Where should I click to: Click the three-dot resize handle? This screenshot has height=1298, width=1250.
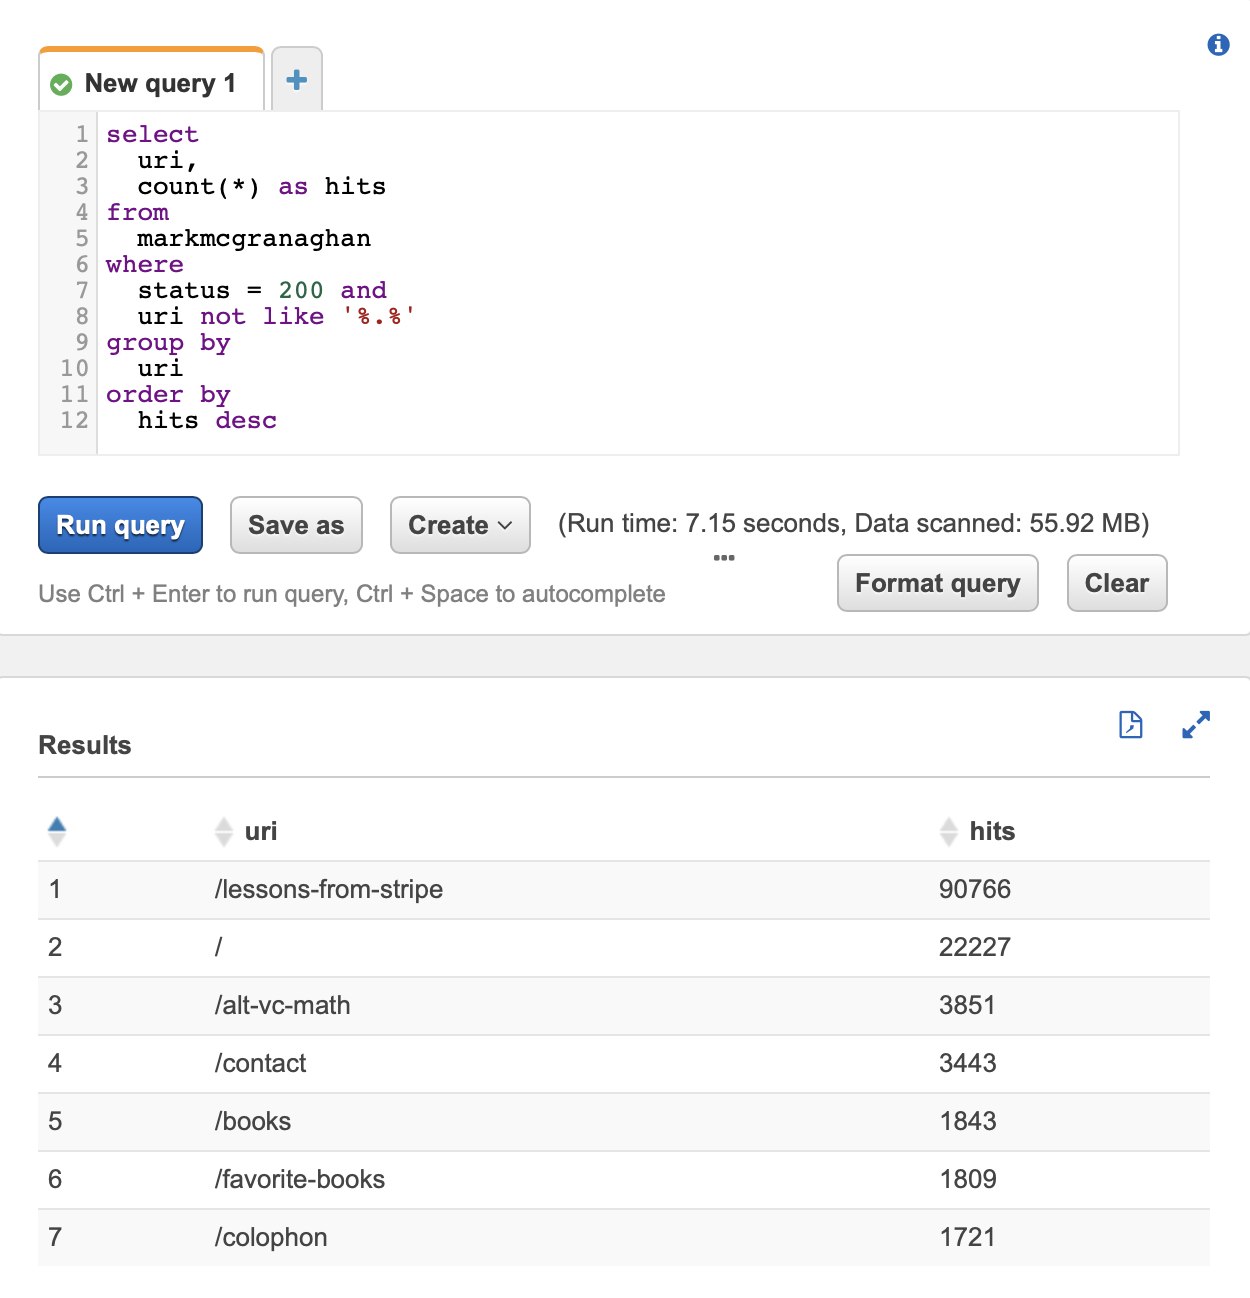click(x=725, y=558)
